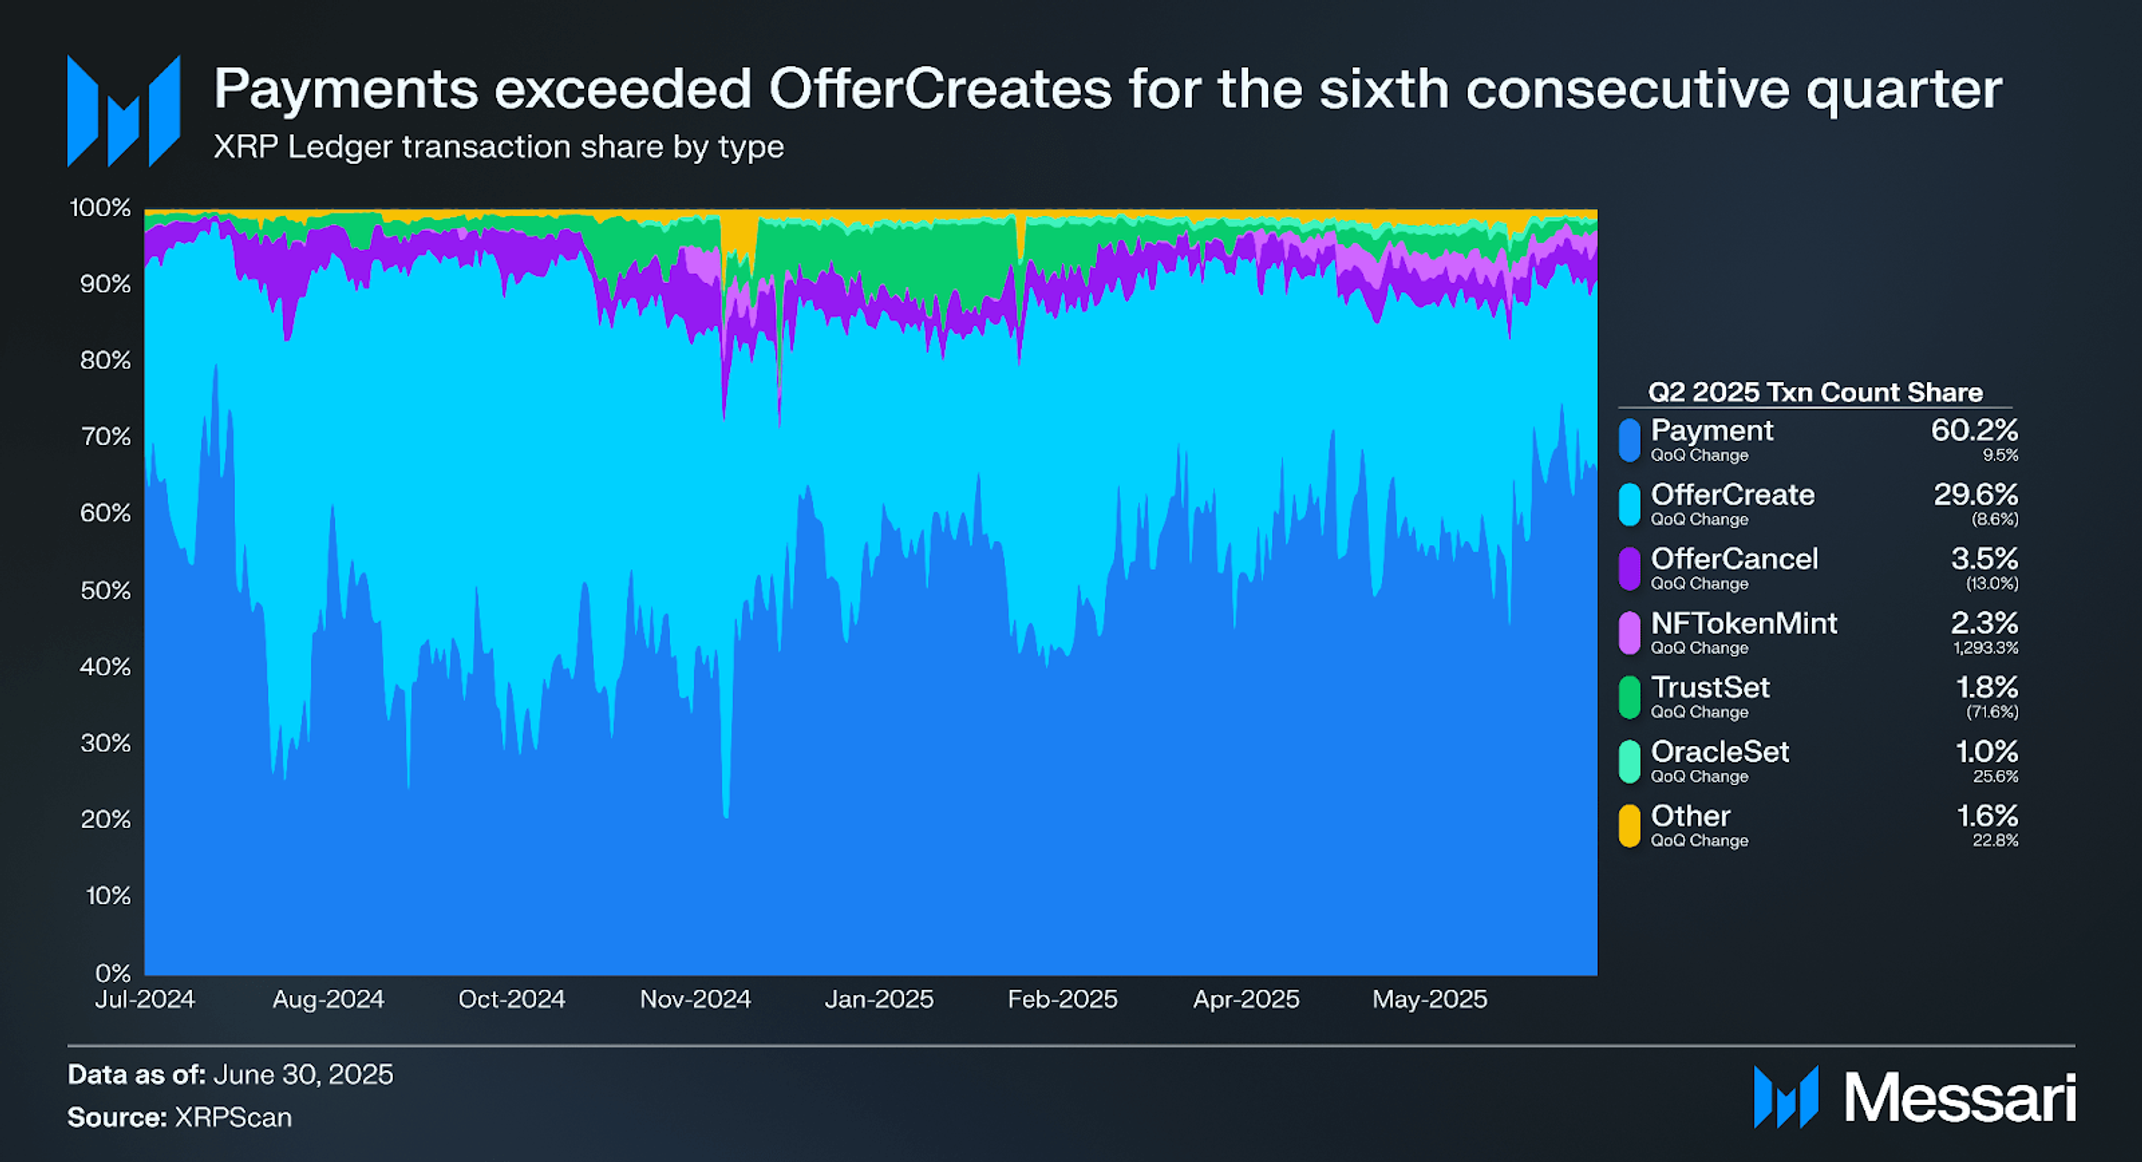This screenshot has width=2142, height=1162.
Task: Select the OfferCreate cyan legend swatch
Action: (1629, 504)
